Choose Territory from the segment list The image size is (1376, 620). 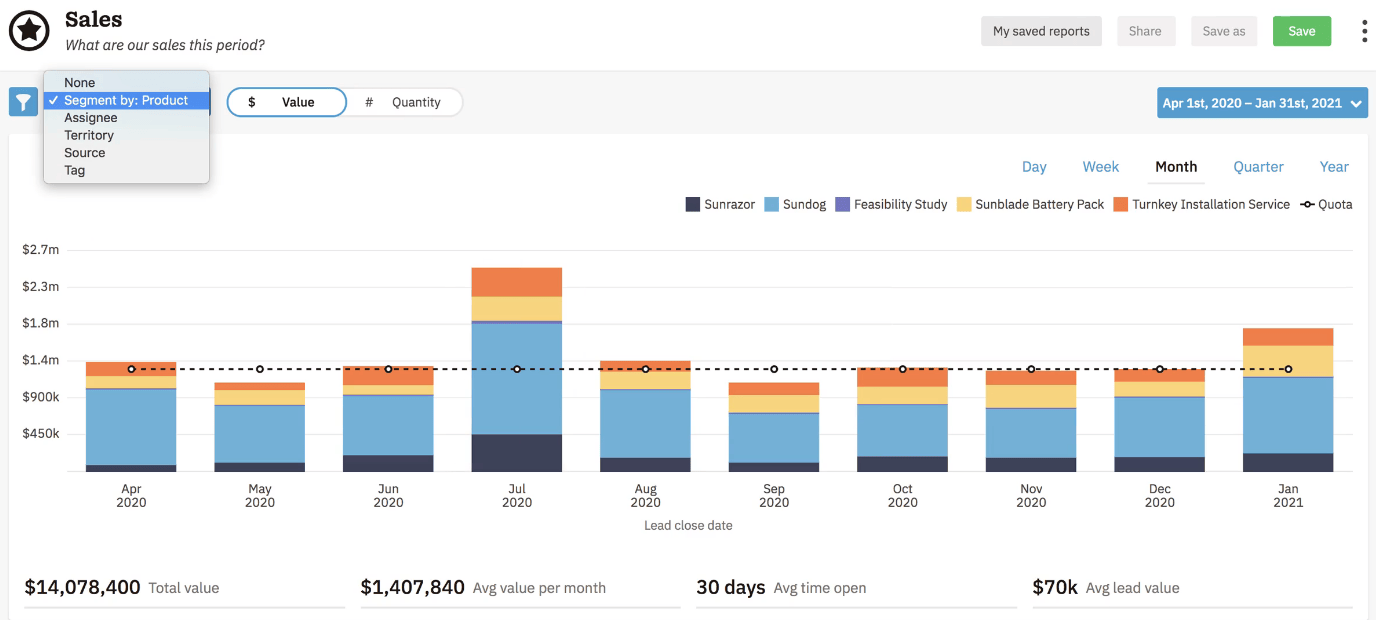[x=89, y=135]
